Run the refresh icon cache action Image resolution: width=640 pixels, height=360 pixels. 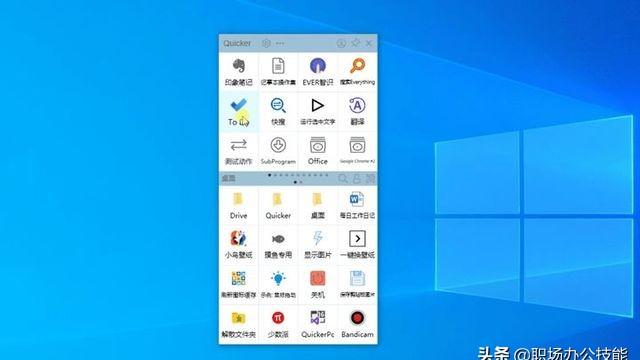point(238,284)
